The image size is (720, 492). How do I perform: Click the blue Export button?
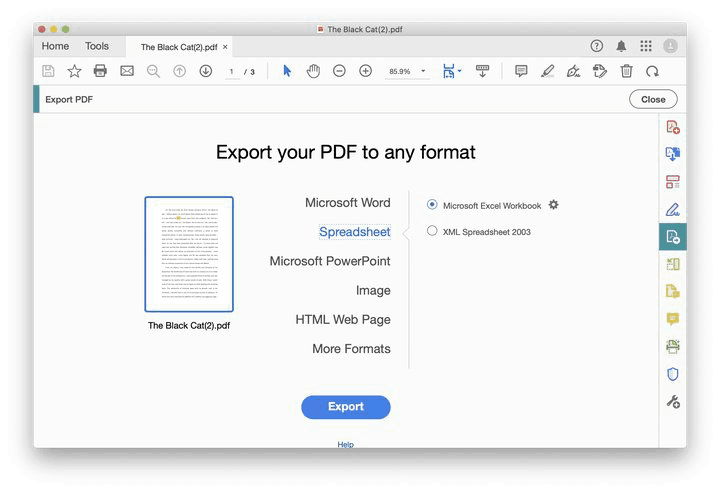(x=346, y=407)
